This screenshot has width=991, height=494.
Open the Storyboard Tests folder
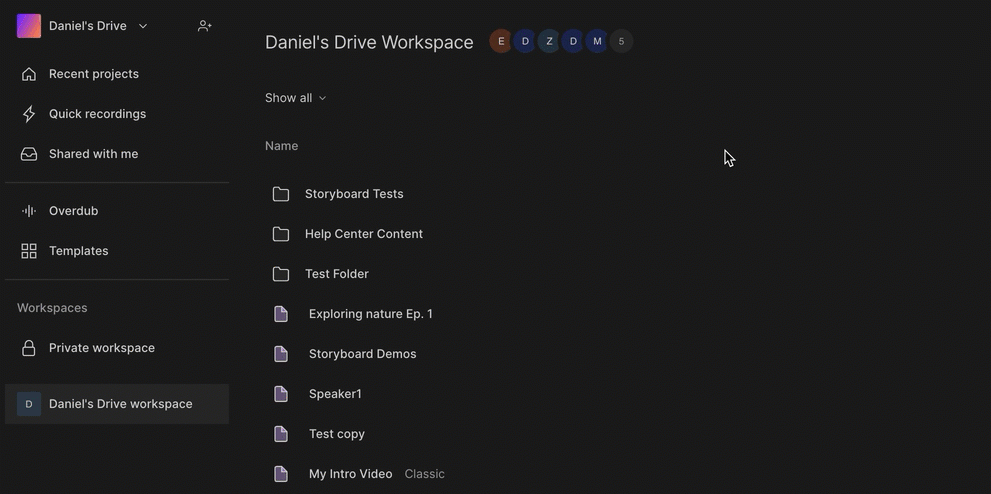[354, 194]
